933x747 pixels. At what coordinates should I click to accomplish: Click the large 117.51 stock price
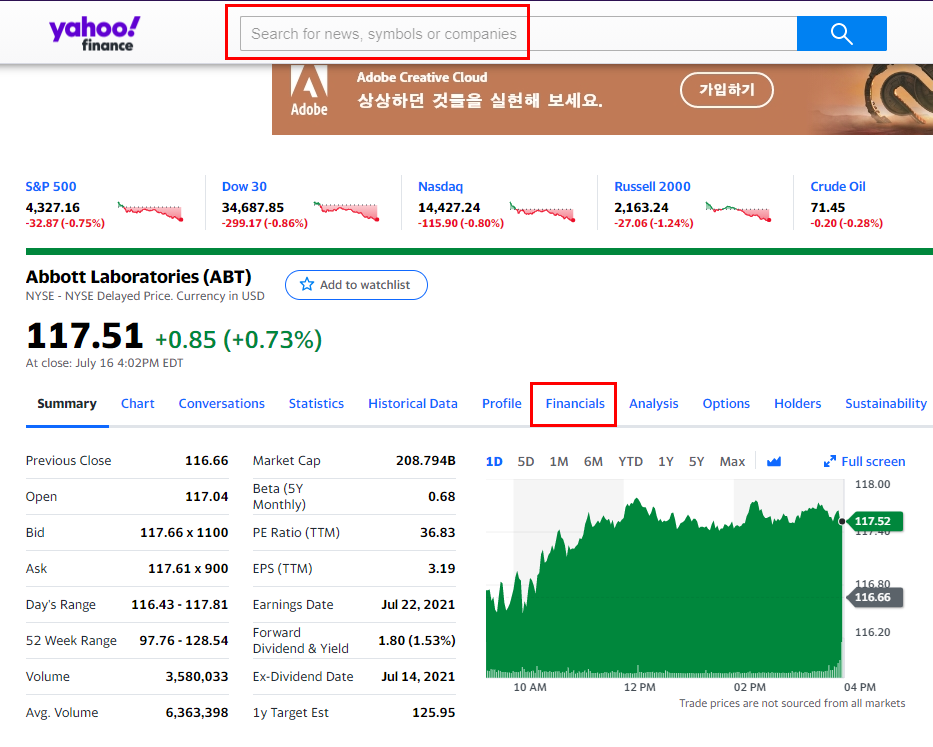click(84, 336)
